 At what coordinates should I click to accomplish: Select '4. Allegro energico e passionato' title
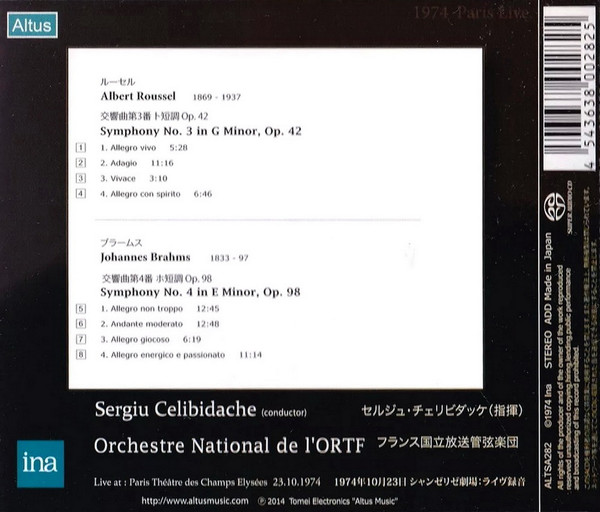pyautogui.click(x=163, y=355)
